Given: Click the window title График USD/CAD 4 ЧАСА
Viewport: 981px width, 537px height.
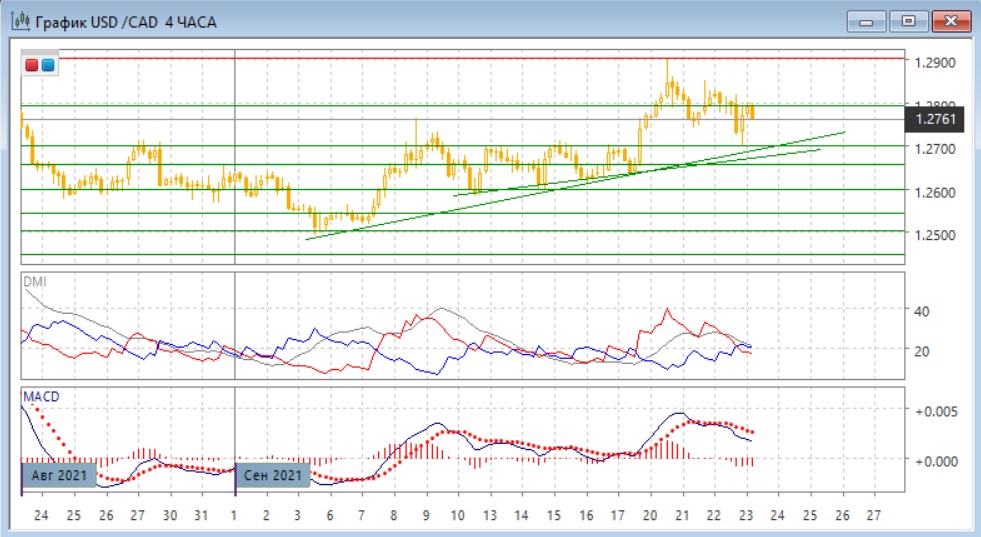Looking at the screenshot, I should 125,21.
